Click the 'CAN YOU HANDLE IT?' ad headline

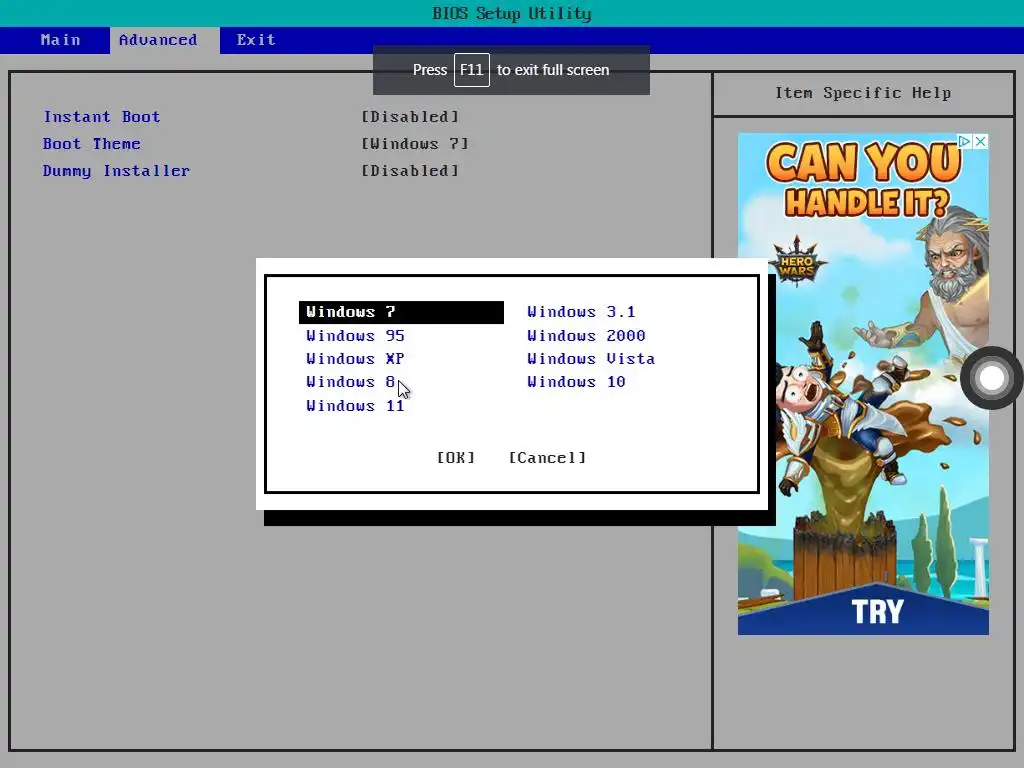pos(865,180)
